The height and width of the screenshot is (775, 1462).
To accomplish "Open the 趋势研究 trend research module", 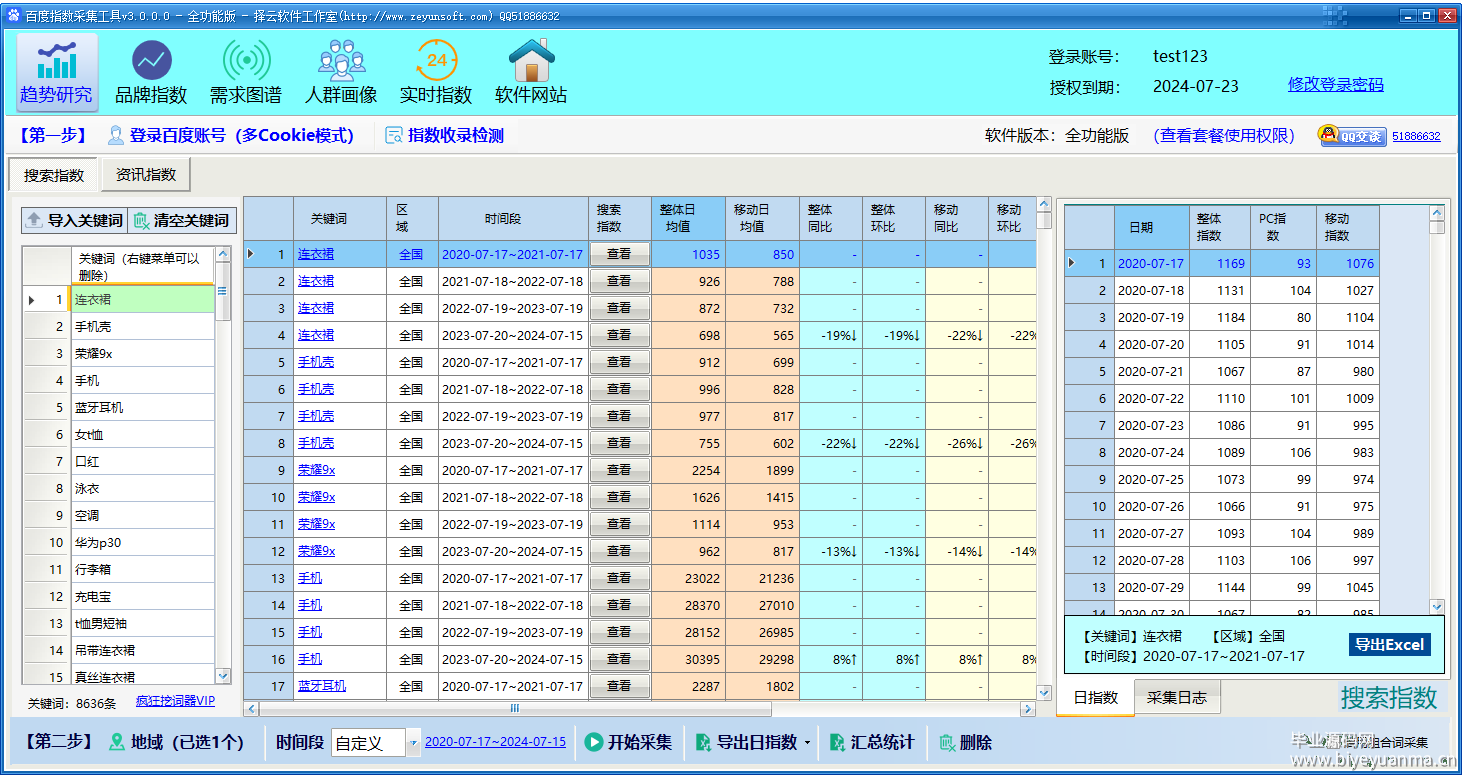I will 57,72.
